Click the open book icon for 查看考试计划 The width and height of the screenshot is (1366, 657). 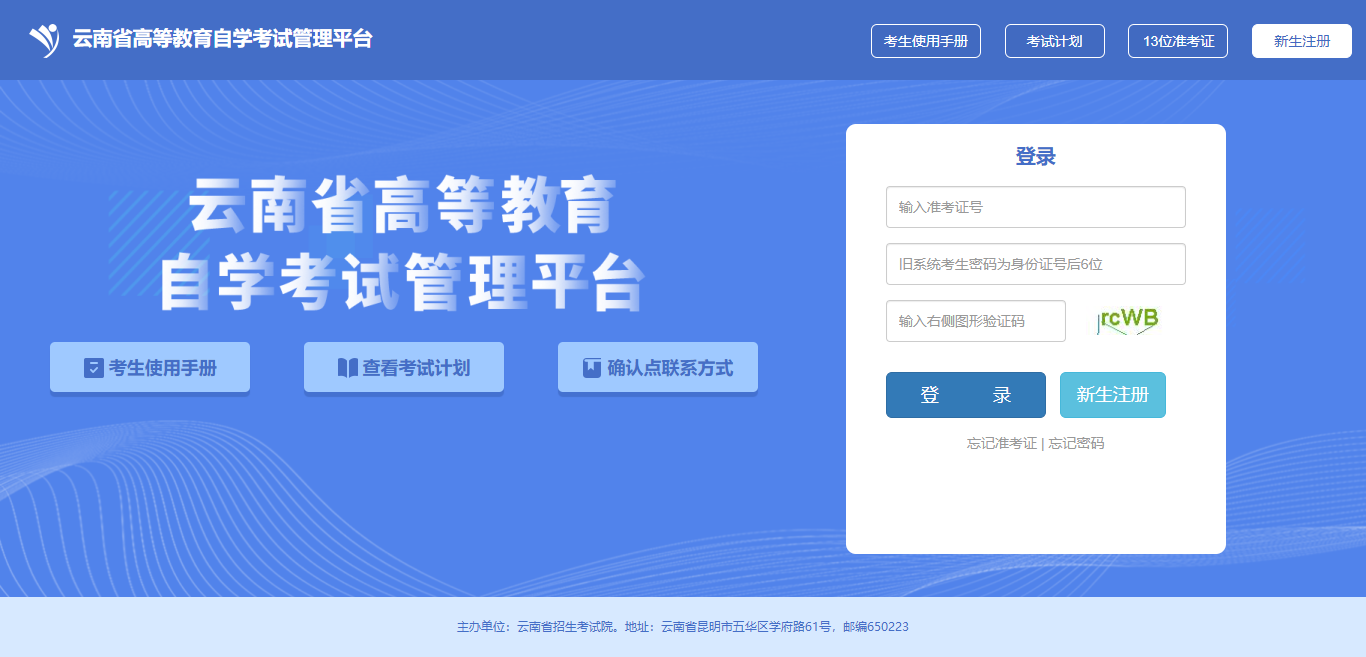(347, 368)
